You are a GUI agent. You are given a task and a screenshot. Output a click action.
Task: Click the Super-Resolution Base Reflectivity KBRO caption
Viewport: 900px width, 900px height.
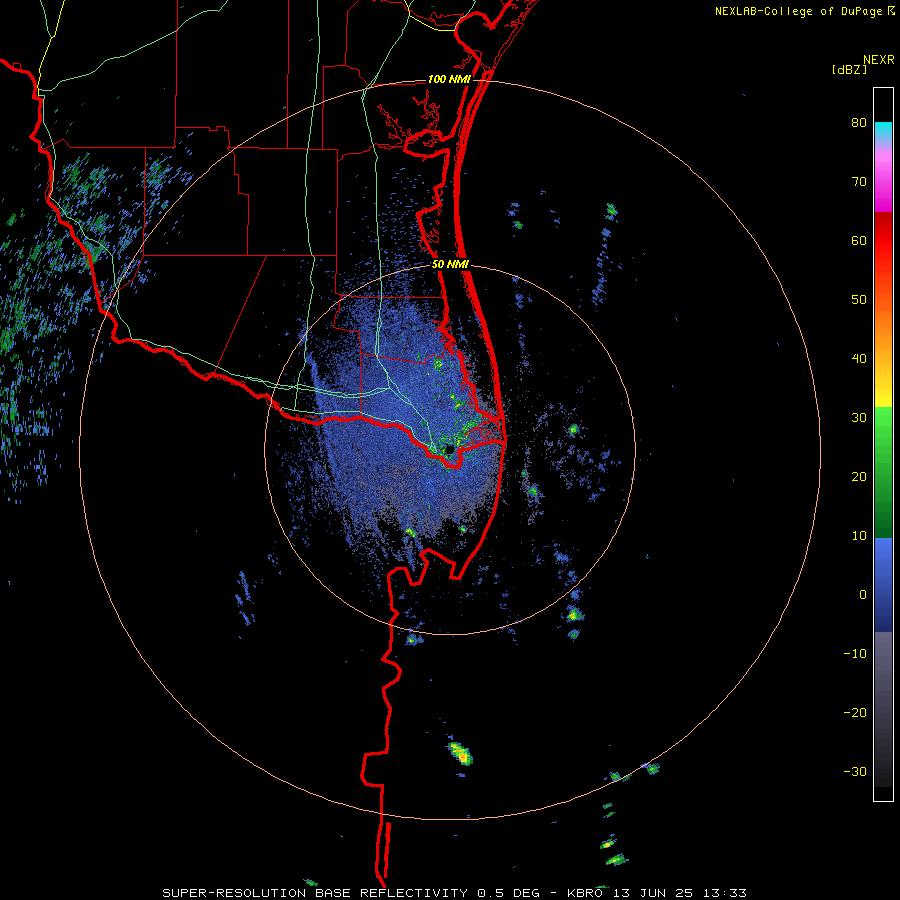[454, 893]
